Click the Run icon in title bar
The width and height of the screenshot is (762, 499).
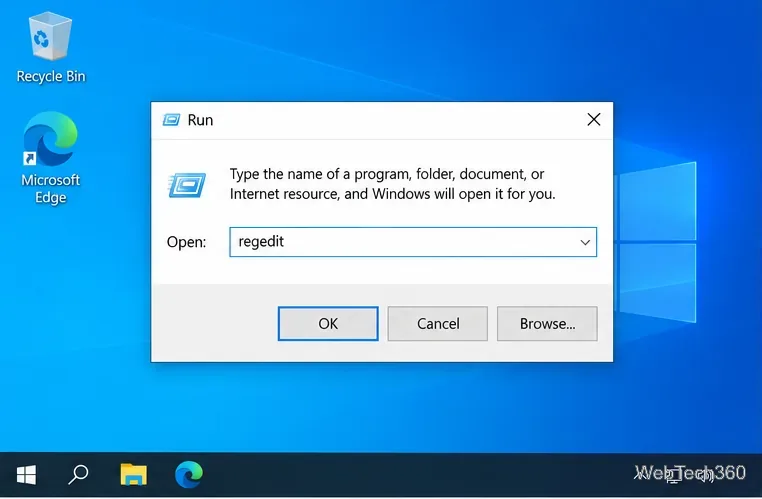[172, 120]
